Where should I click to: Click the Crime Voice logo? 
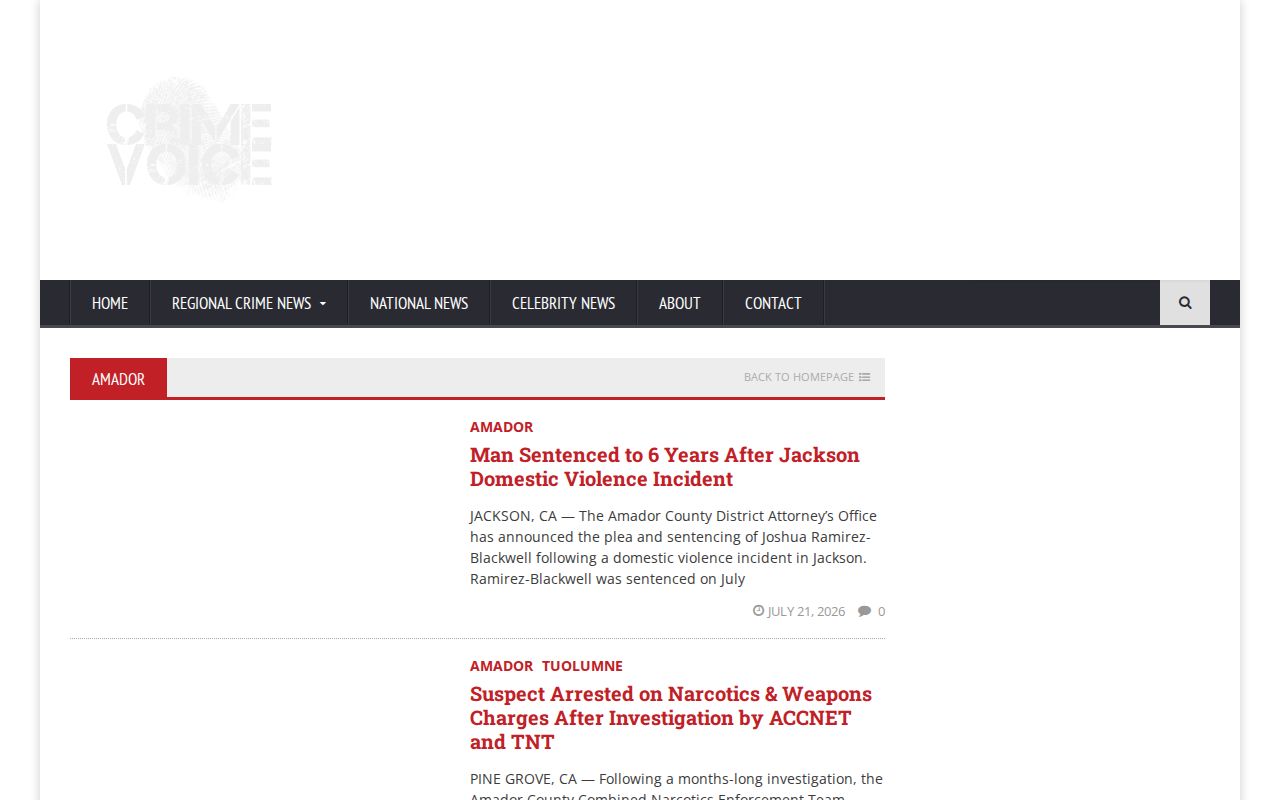(189, 140)
